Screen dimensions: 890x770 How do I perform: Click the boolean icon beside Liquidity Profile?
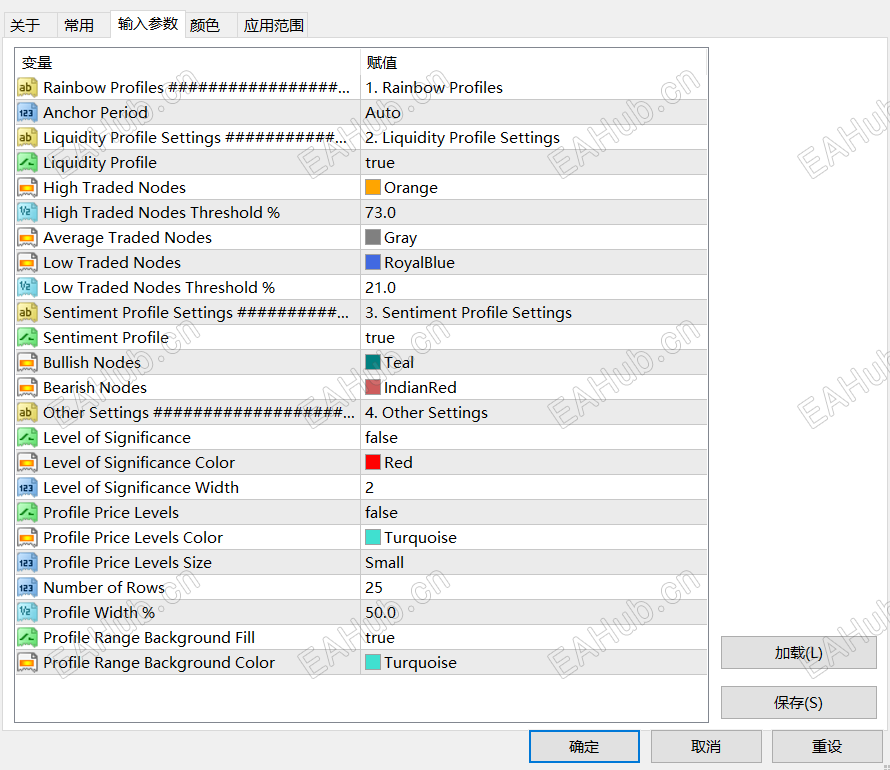pyautogui.click(x=27, y=163)
